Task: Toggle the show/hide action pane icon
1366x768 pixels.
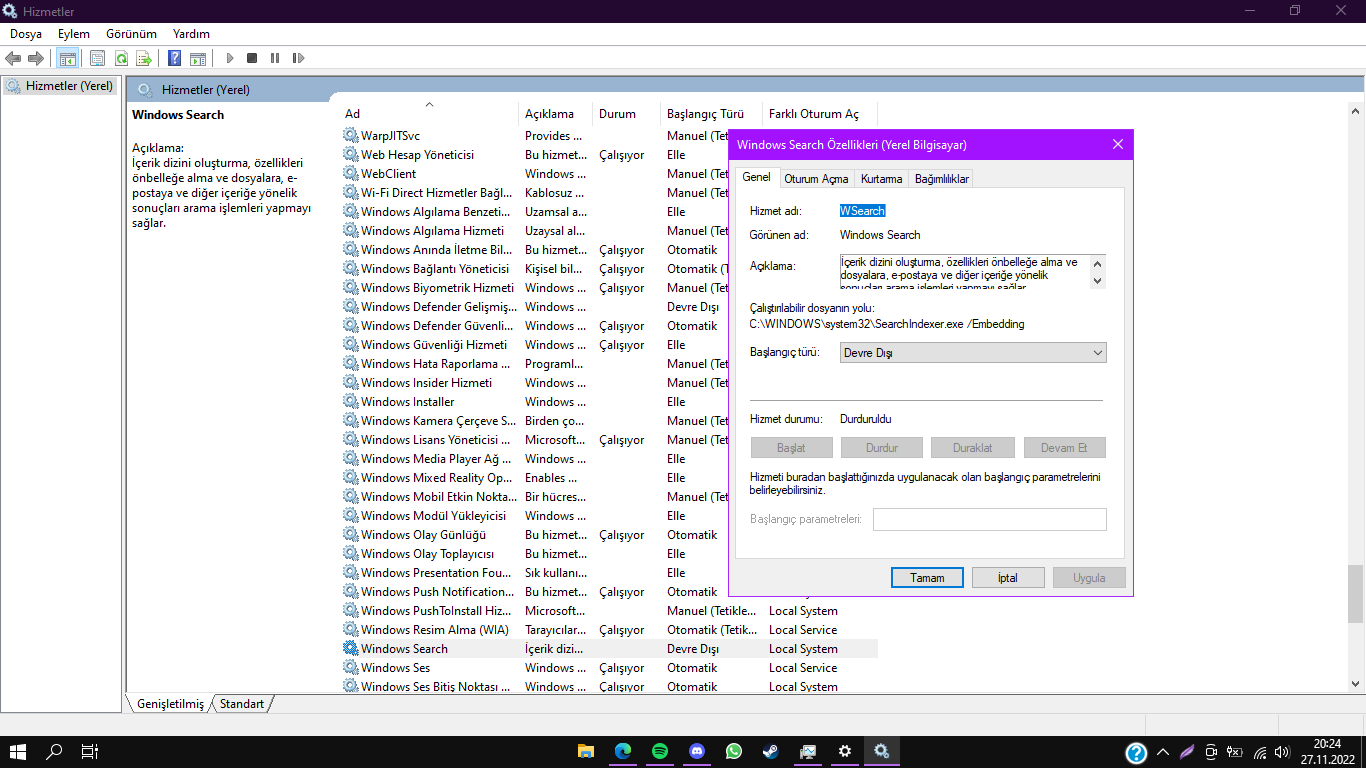Action: 198,58
